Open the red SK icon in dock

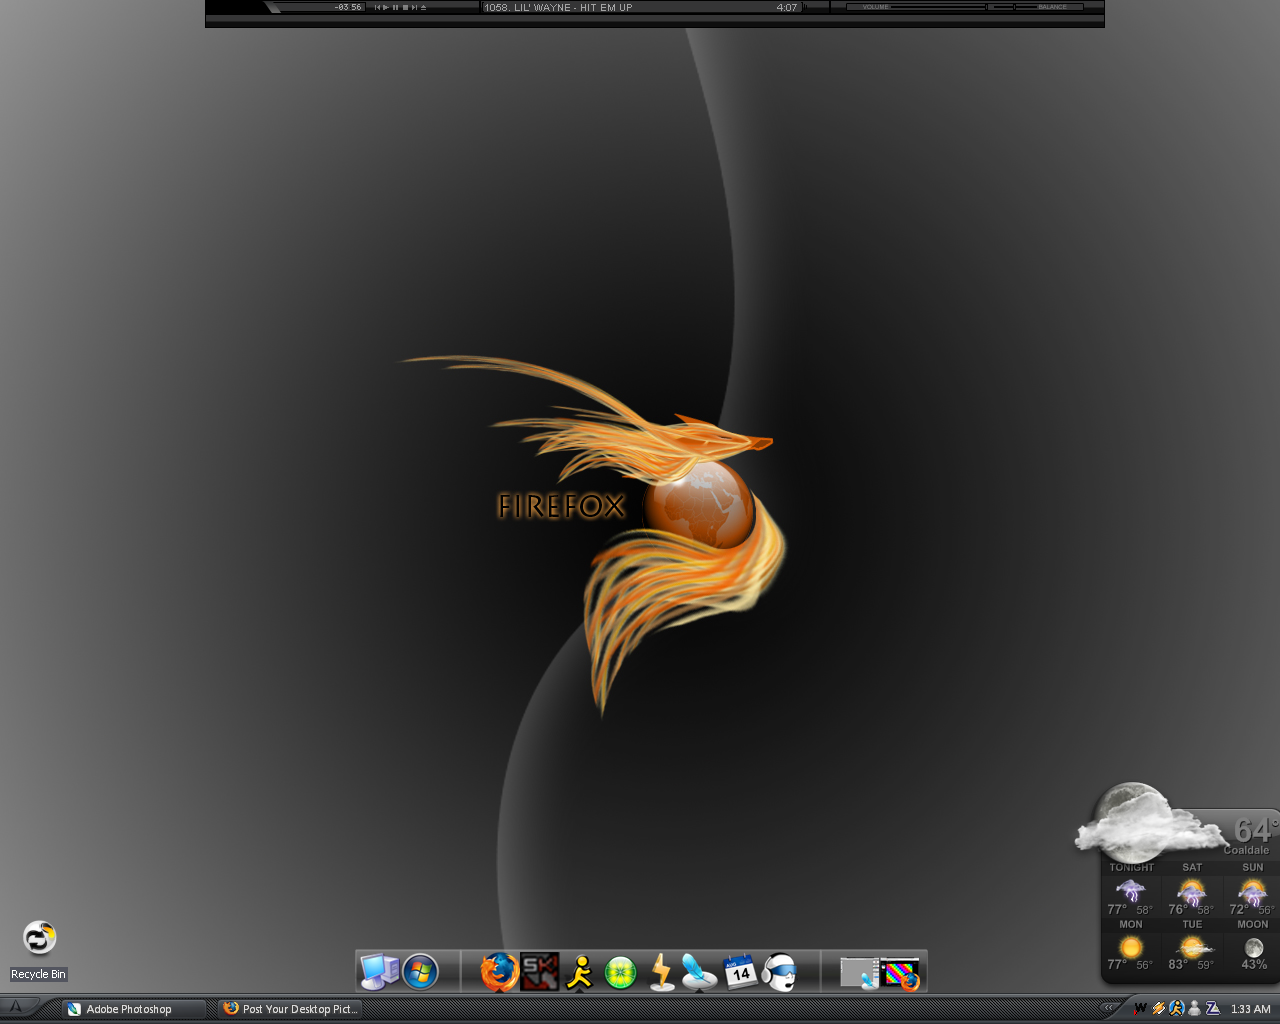coord(540,971)
